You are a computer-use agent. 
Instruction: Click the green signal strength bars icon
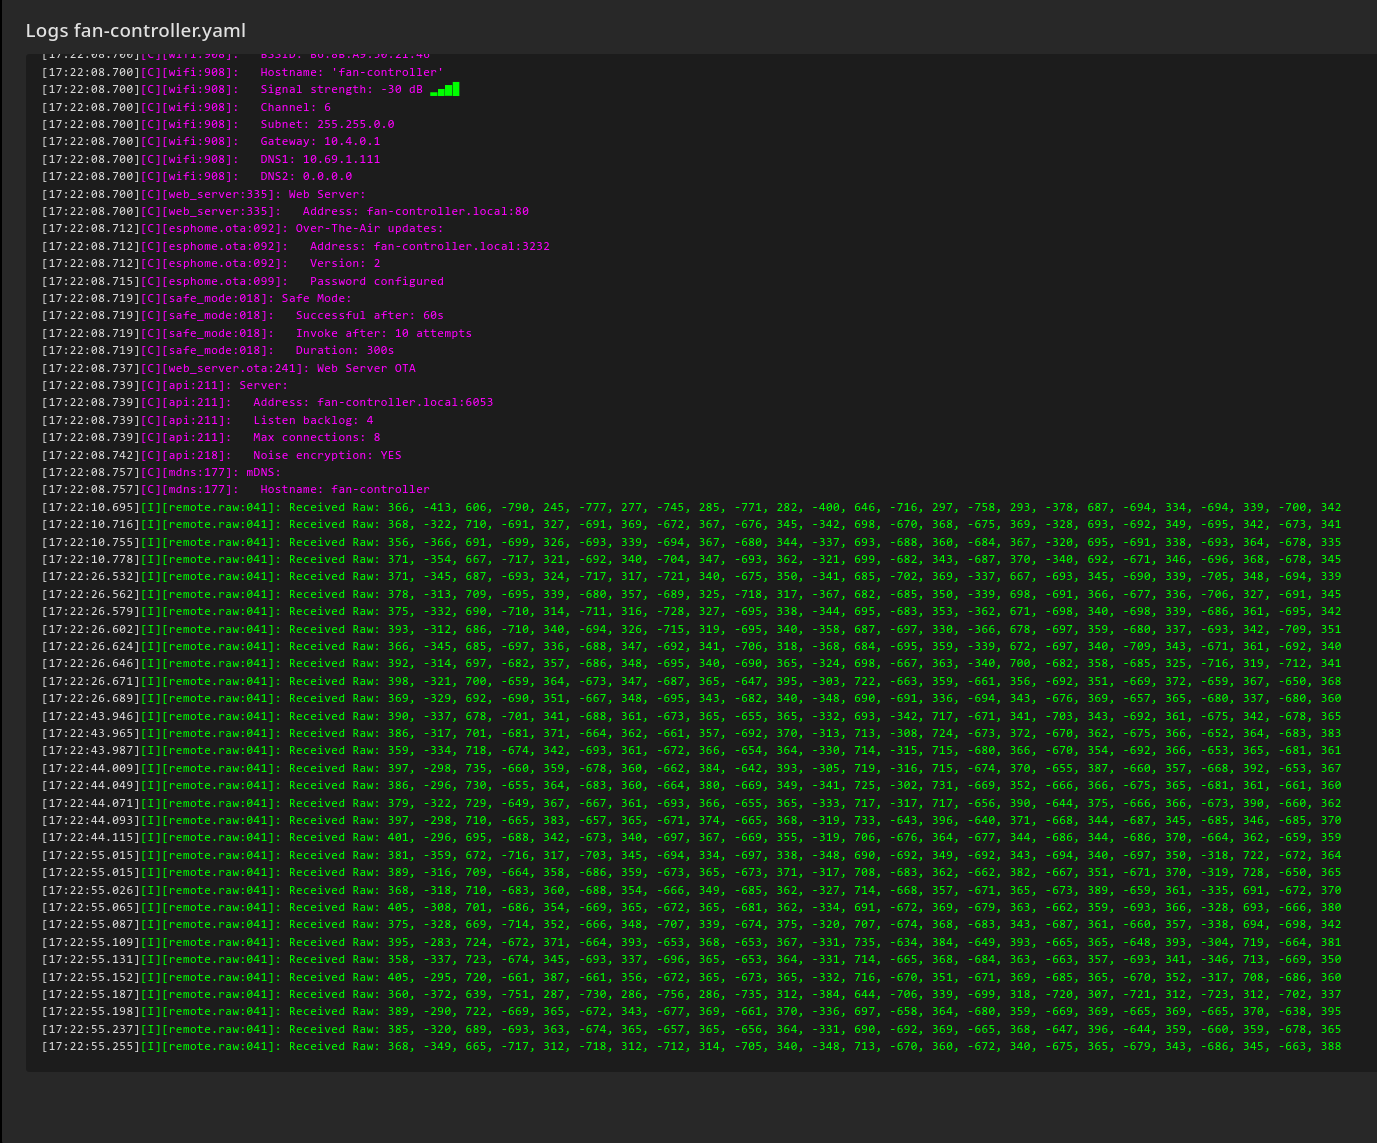[x=445, y=89]
